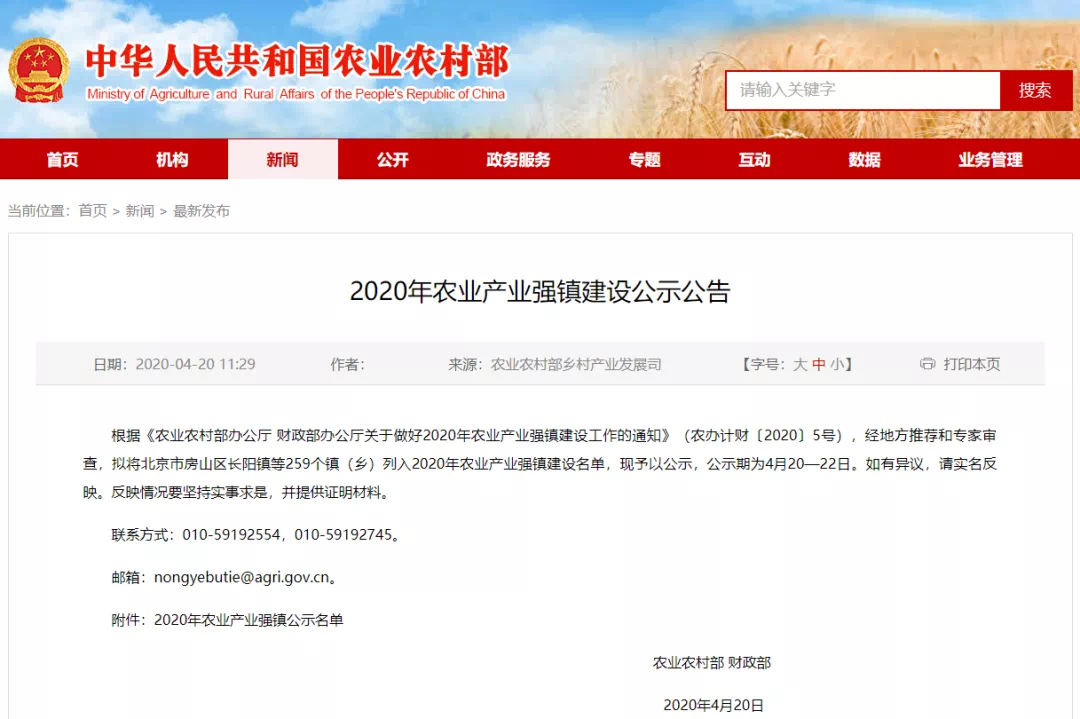The height and width of the screenshot is (719, 1080).
Task: Open the 公开 navigation menu item
Action: pos(393,160)
